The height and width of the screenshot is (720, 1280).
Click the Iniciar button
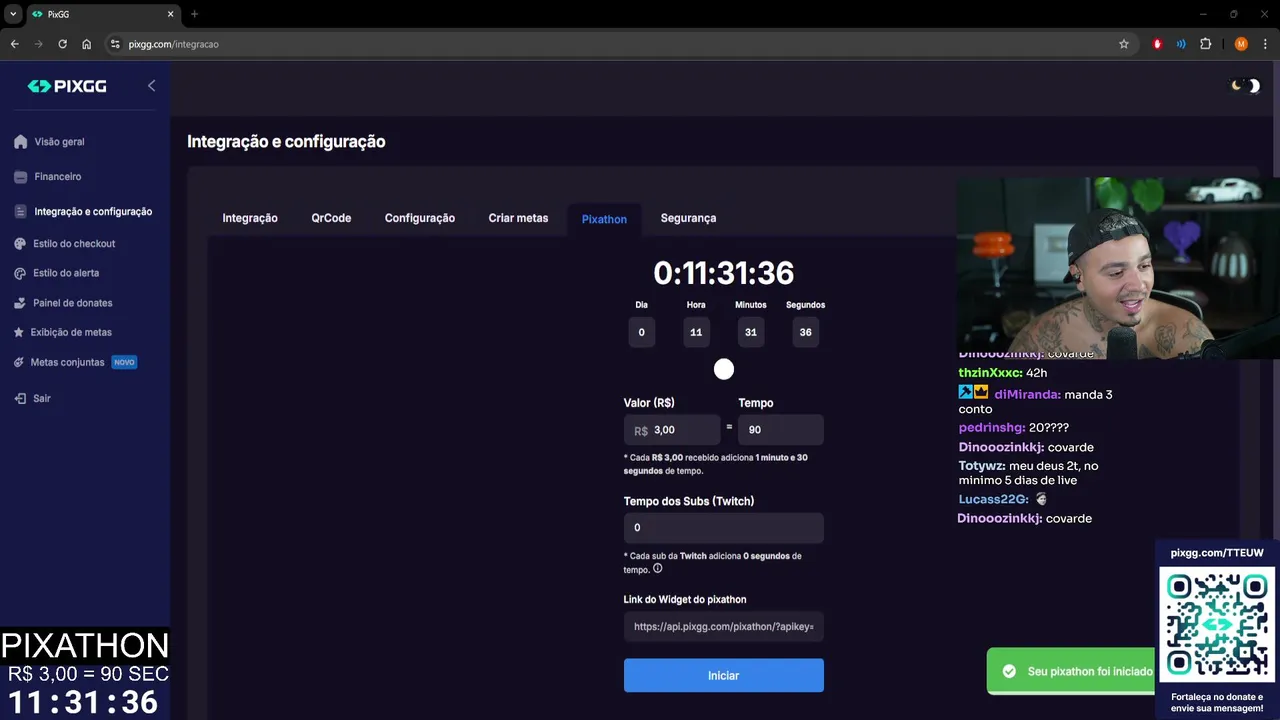pos(724,675)
